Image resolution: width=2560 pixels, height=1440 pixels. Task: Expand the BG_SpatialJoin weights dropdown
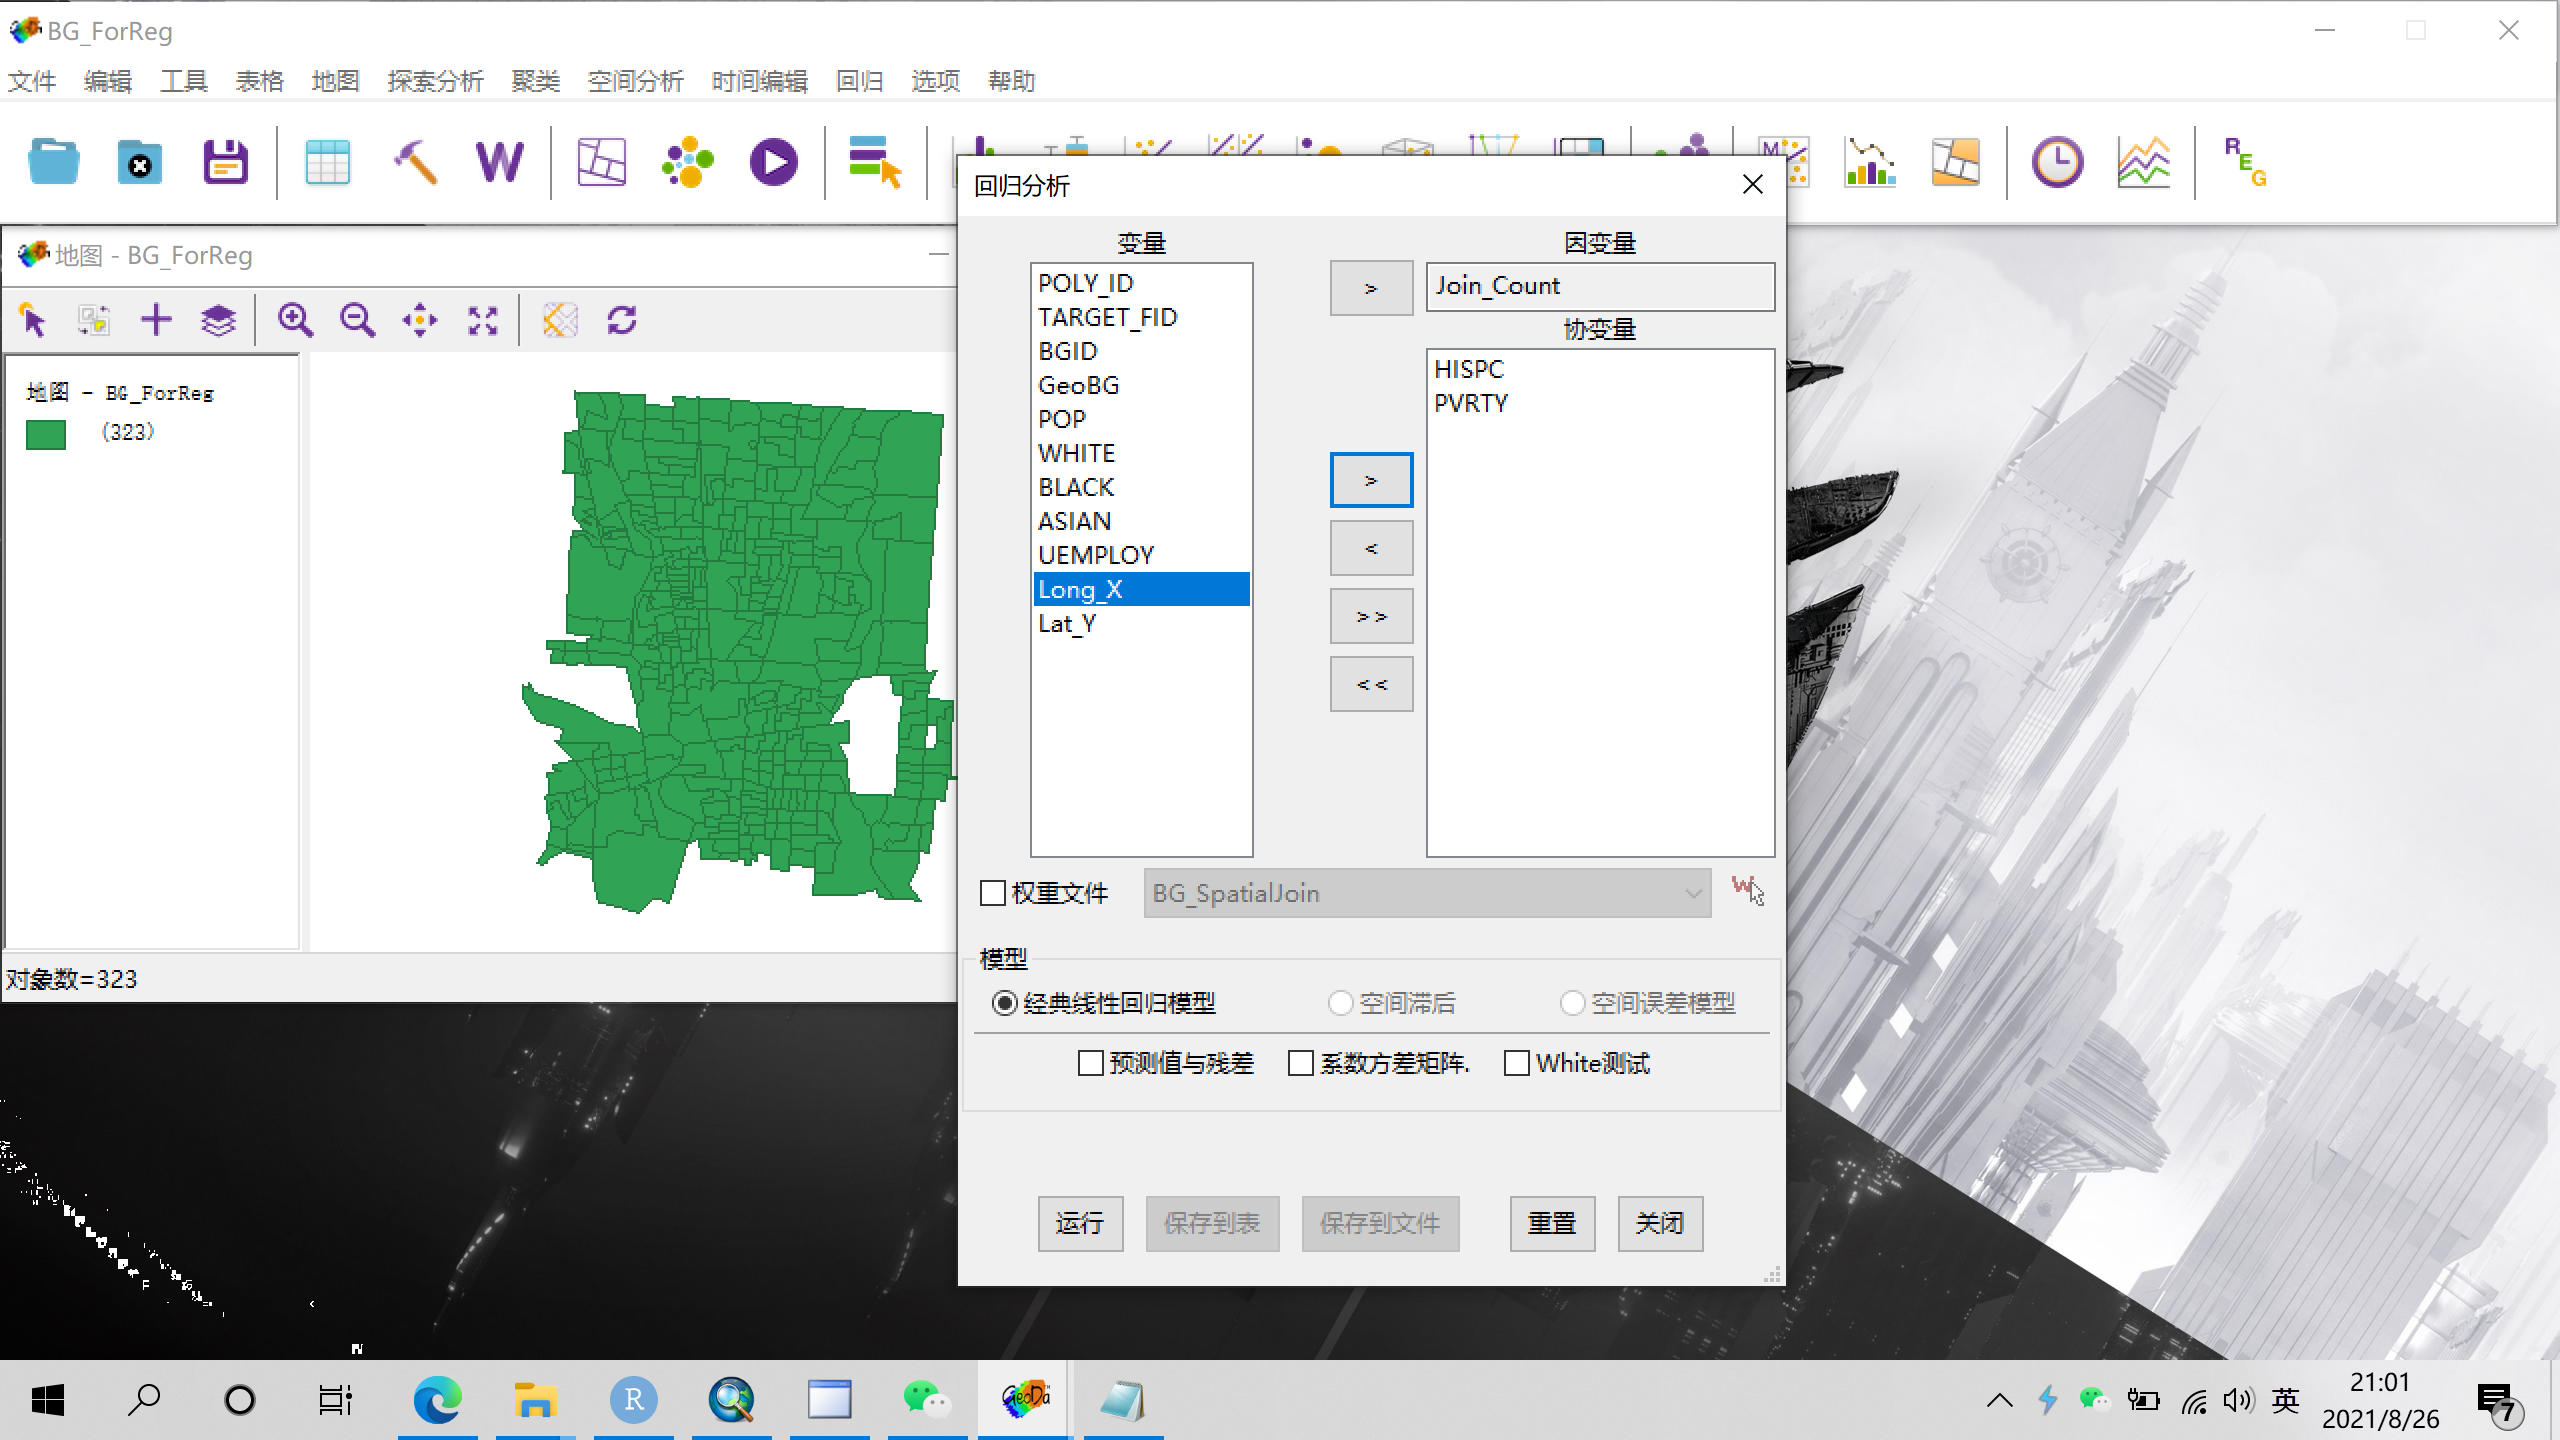1692,893
